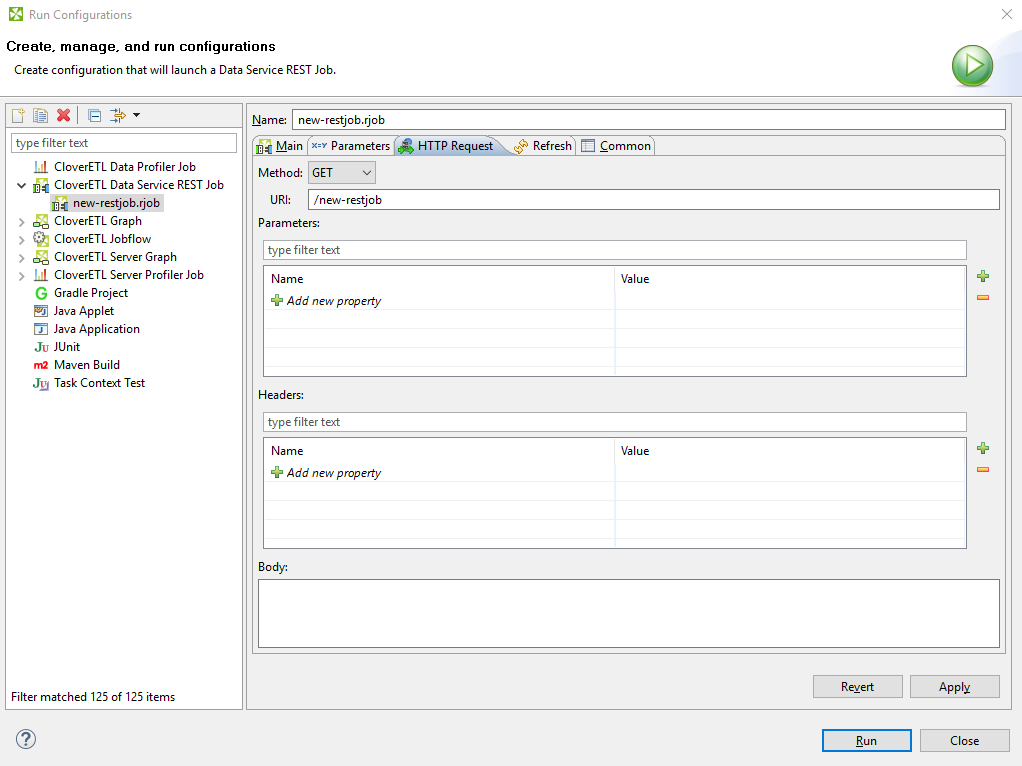Image resolution: width=1022 pixels, height=766 pixels.
Task: Expand CloverETL Server Profiler Job node
Action: pos(22,276)
